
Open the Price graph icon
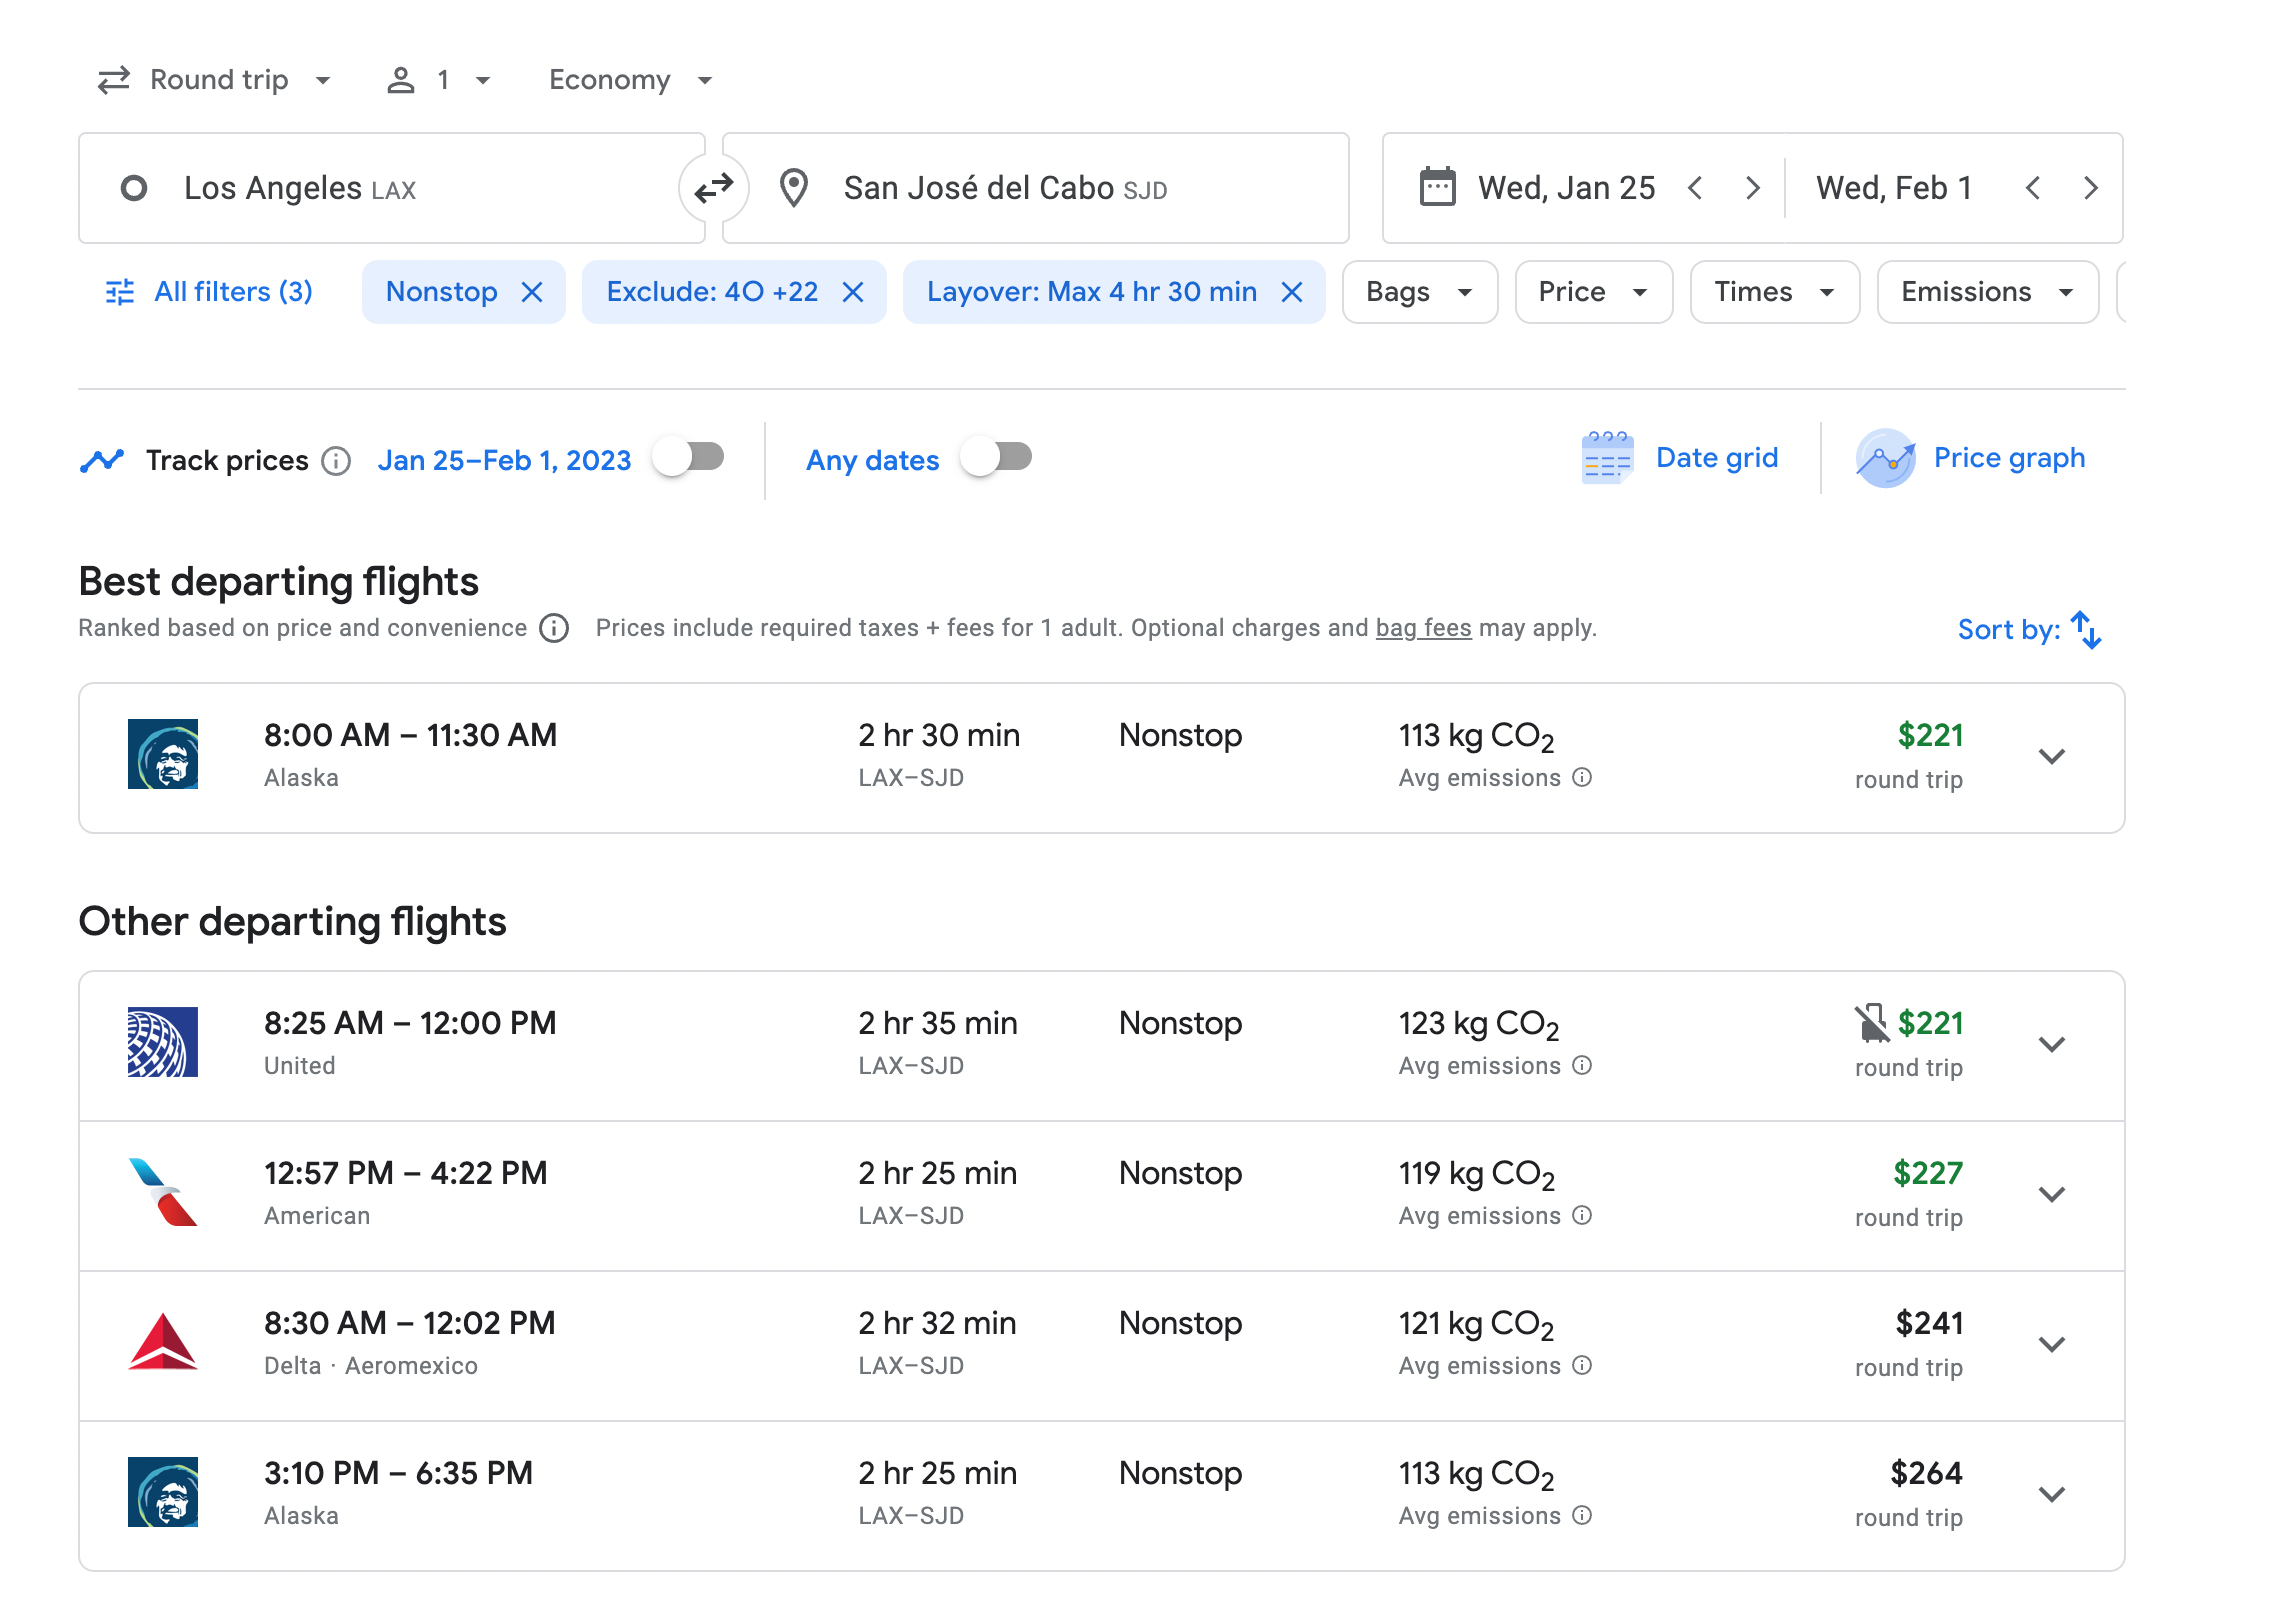(x=1885, y=458)
